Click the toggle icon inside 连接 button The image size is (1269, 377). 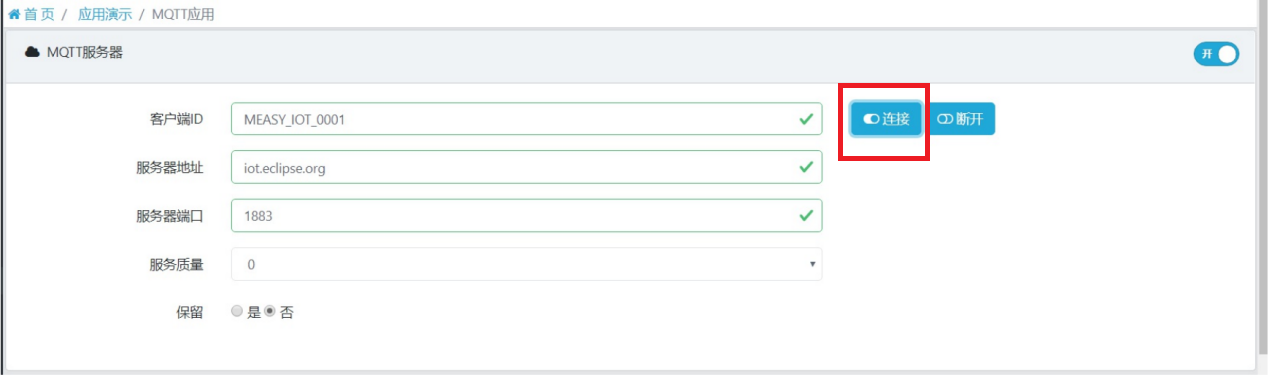point(871,119)
